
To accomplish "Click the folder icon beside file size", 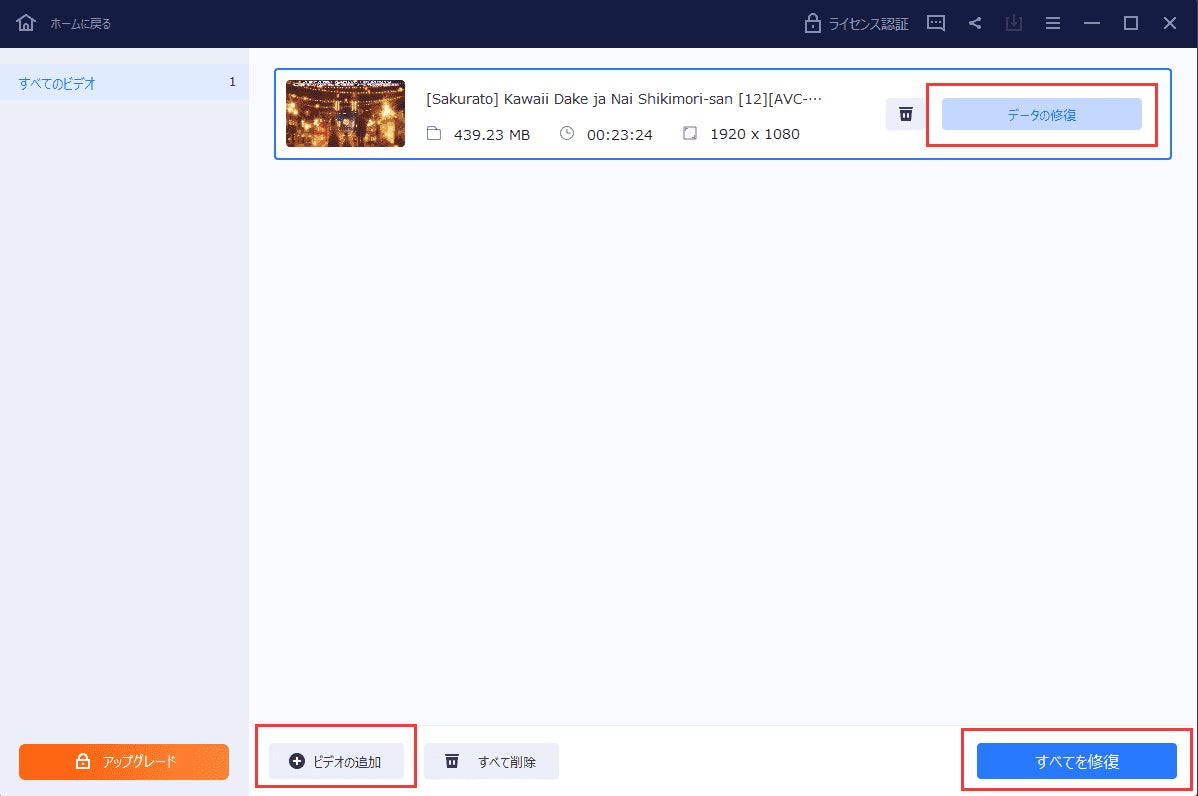I will coord(434,134).
